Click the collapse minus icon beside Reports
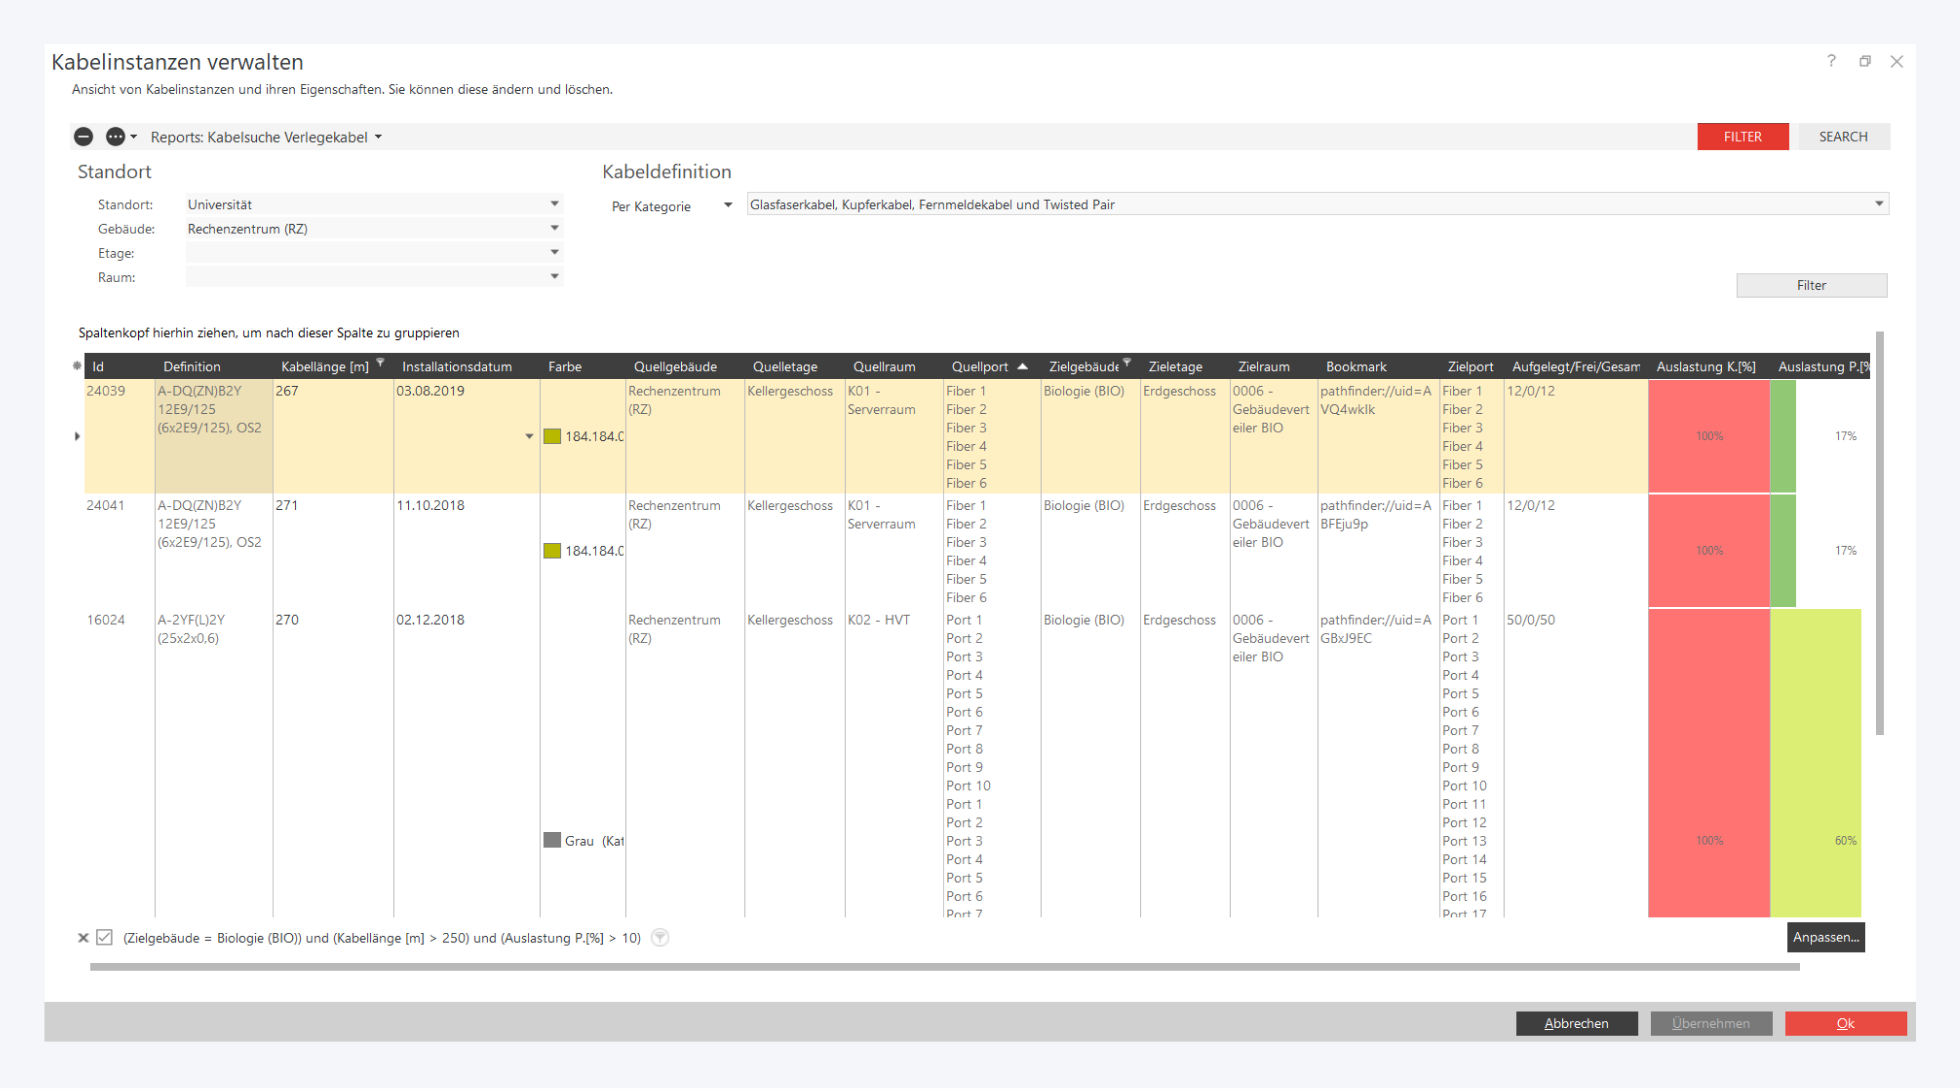Screen dimensions: 1960x1089 point(84,137)
